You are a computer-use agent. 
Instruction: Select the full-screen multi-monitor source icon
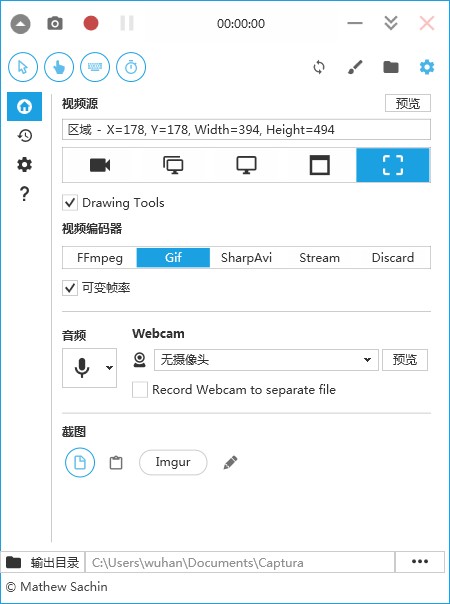[x=173, y=165]
